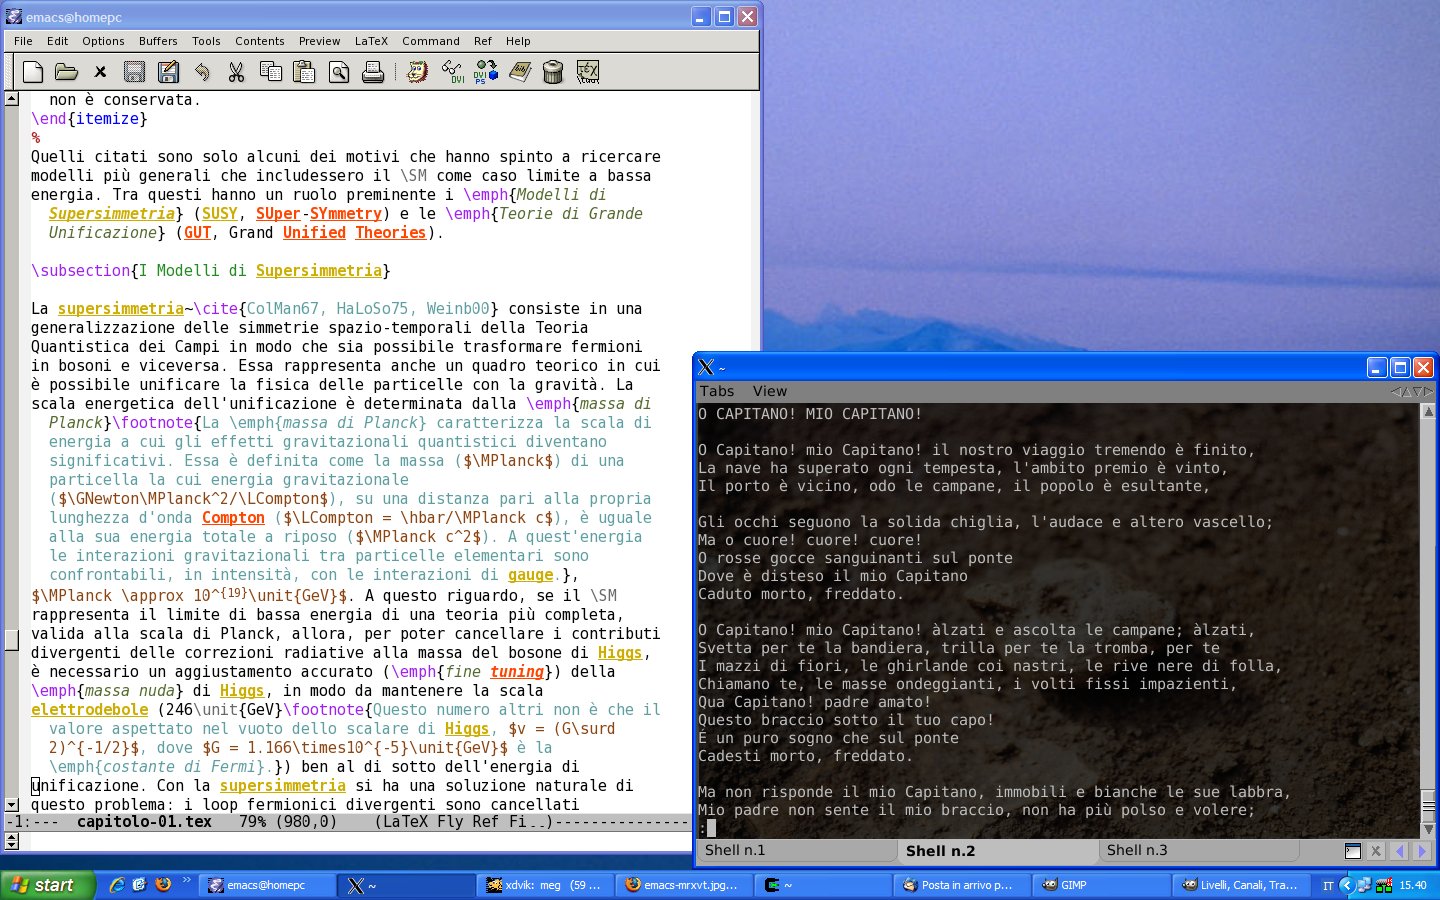The width and height of the screenshot is (1440, 900).
Task: Print the buffer using the printer icon
Action: 373,72
